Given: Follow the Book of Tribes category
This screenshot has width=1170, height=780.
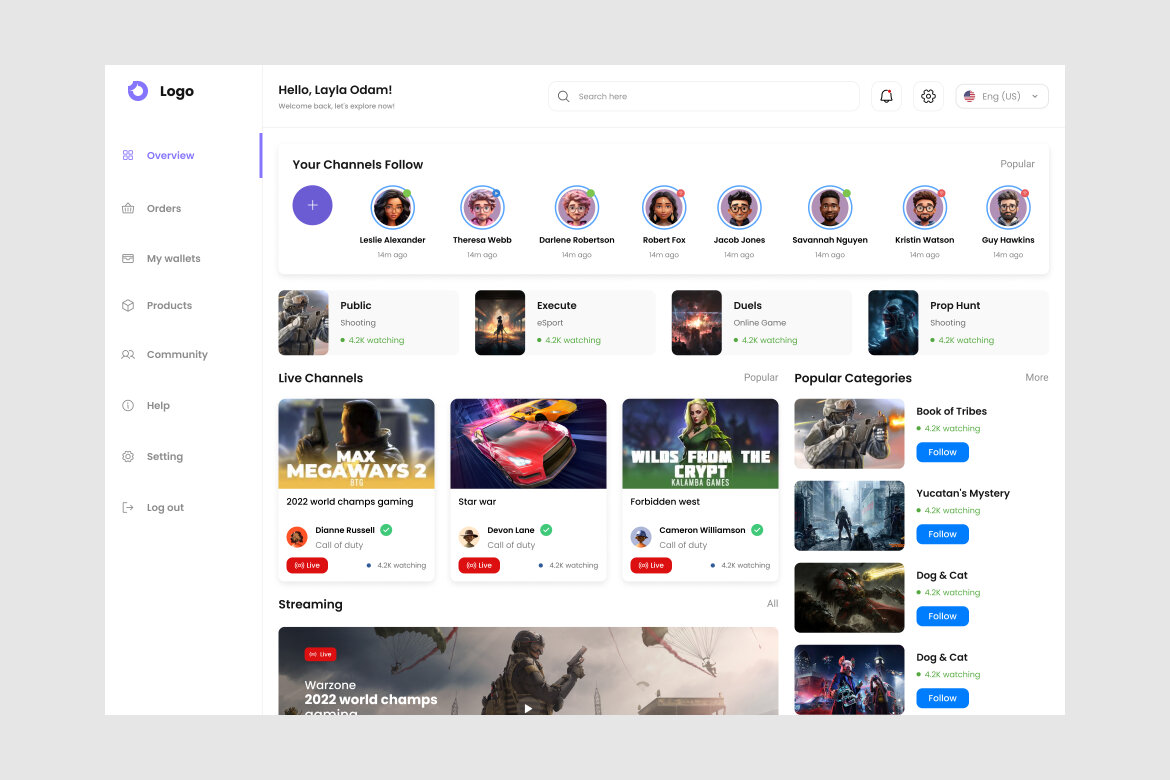Looking at the screenshot, I should pos(942,452).
